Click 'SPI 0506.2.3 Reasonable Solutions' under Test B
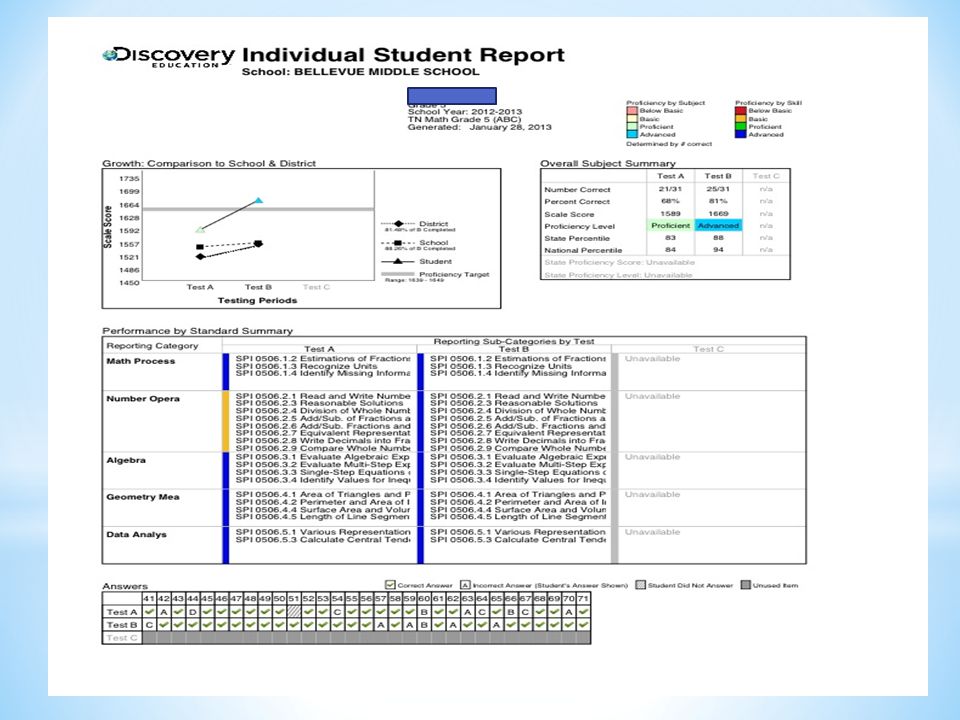960x720 pixels. [514, 403]
